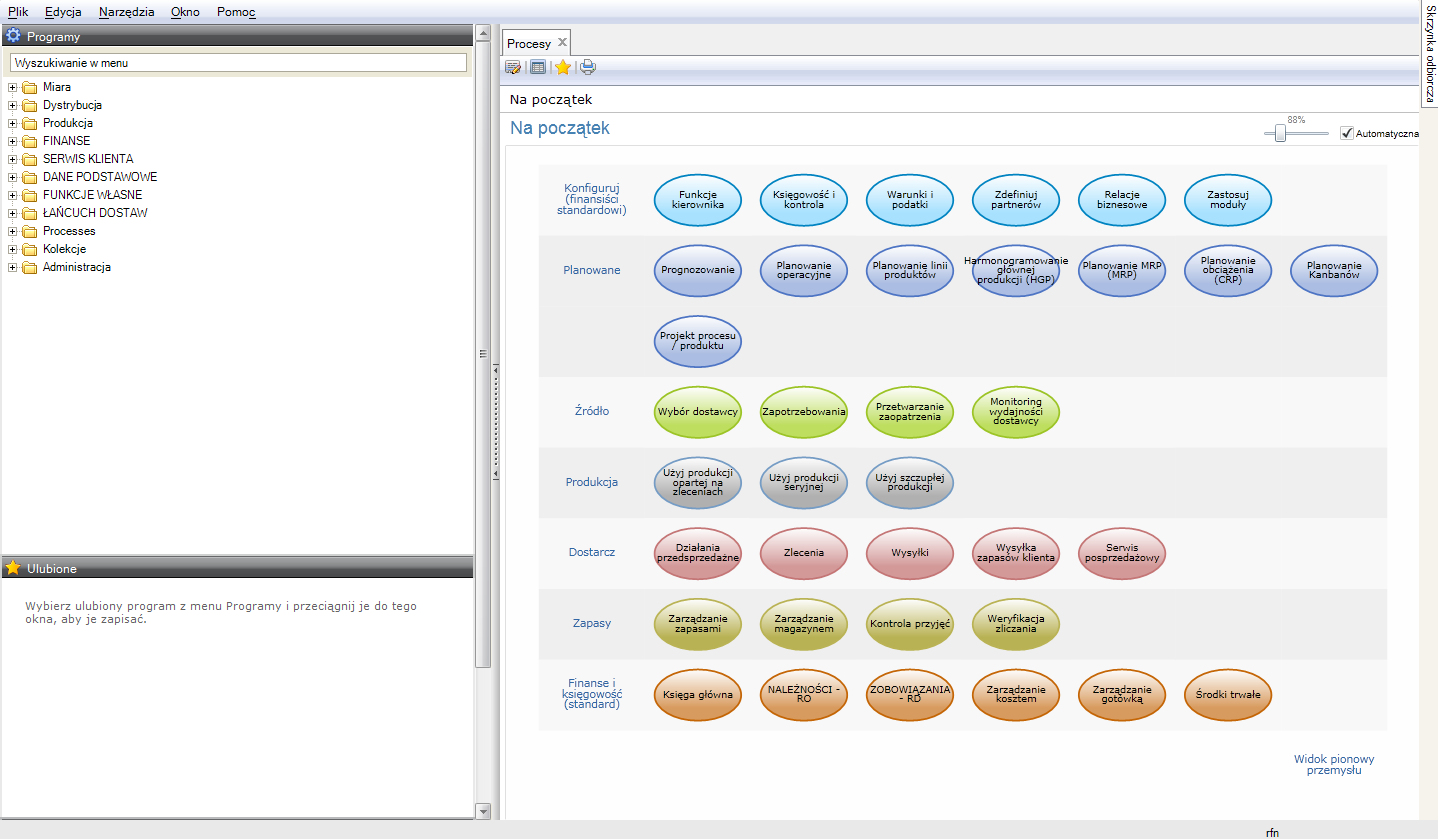This screenshot has width=1438, height=839.
Task: Open Księgowość i kontrola process bubble
Action: (x=804, y=200)
